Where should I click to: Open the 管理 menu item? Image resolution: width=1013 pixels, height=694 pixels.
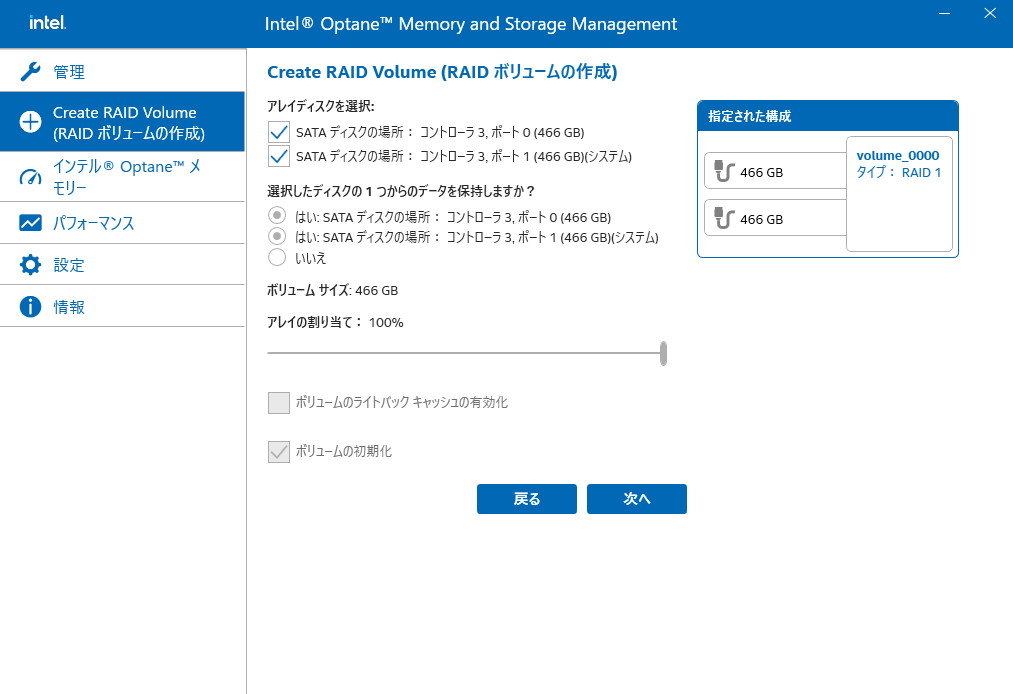122,71
